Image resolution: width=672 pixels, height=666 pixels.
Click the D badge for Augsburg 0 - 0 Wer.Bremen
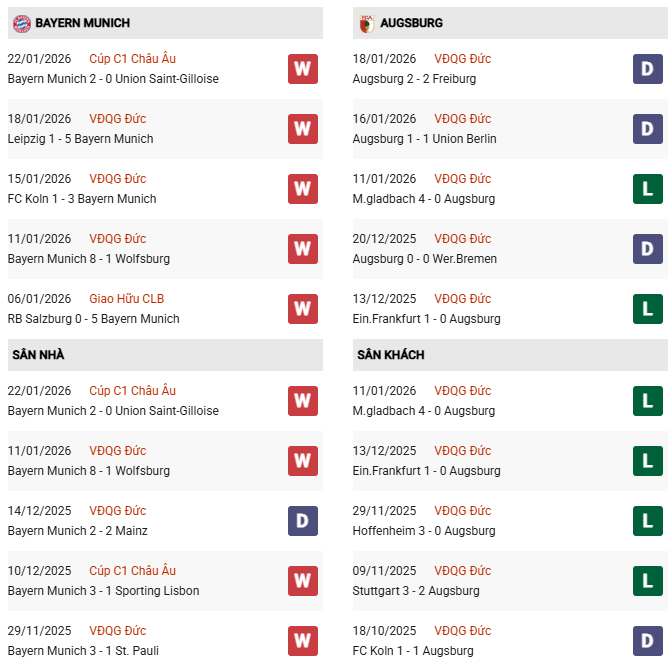click(648, 249)
